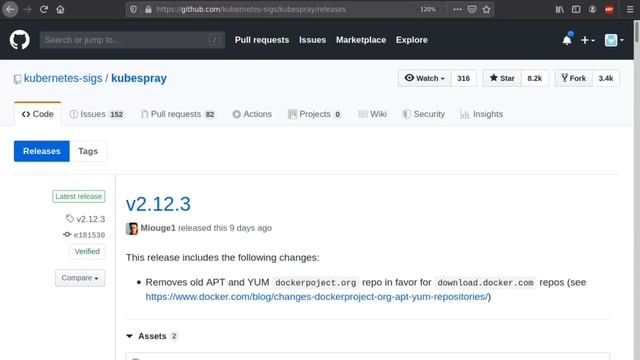
Task: Switch to the Actions tab
Action: (252, 114)
